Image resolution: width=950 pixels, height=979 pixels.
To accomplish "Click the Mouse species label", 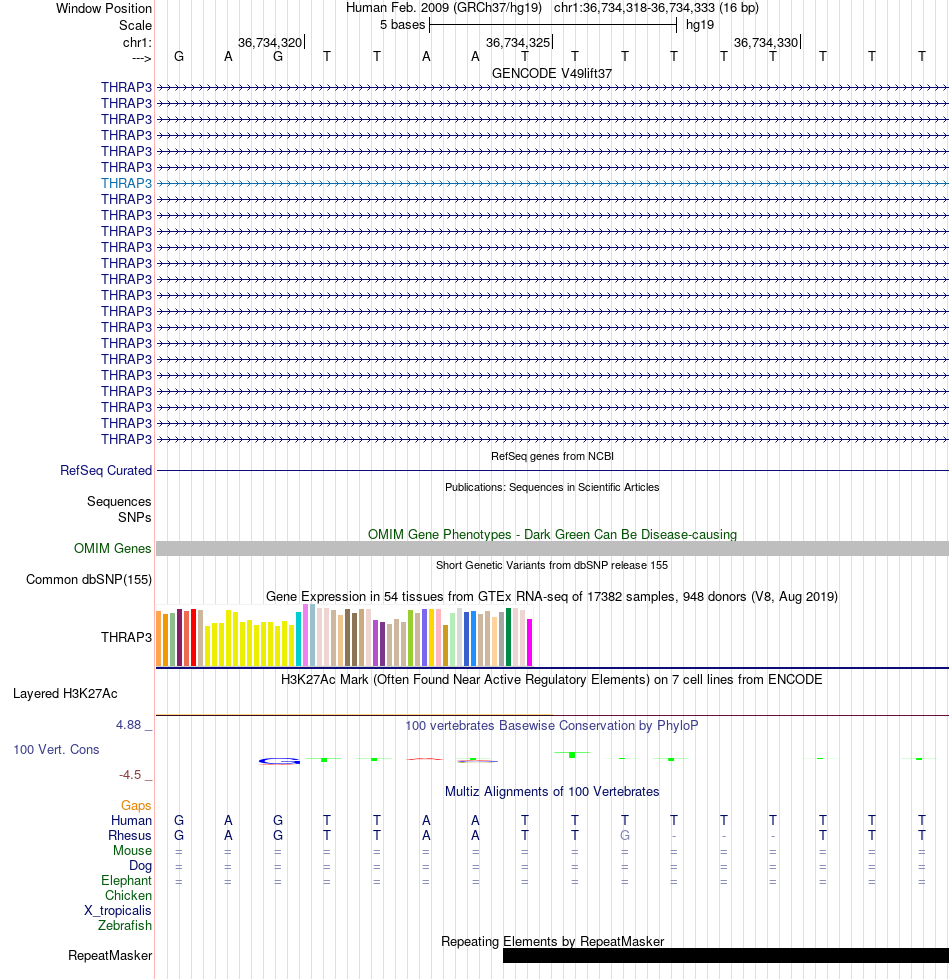I will click(132, 850).
